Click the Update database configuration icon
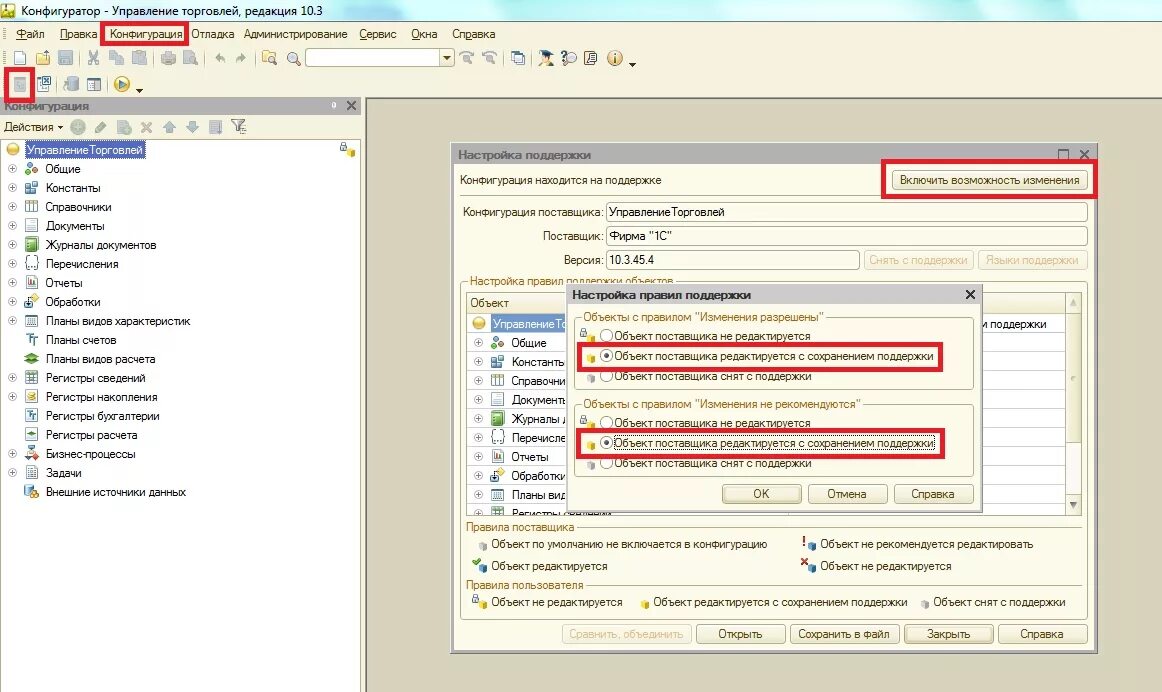Image resolution: width=1162 pixels, height=692 pixels. point(71,84)
